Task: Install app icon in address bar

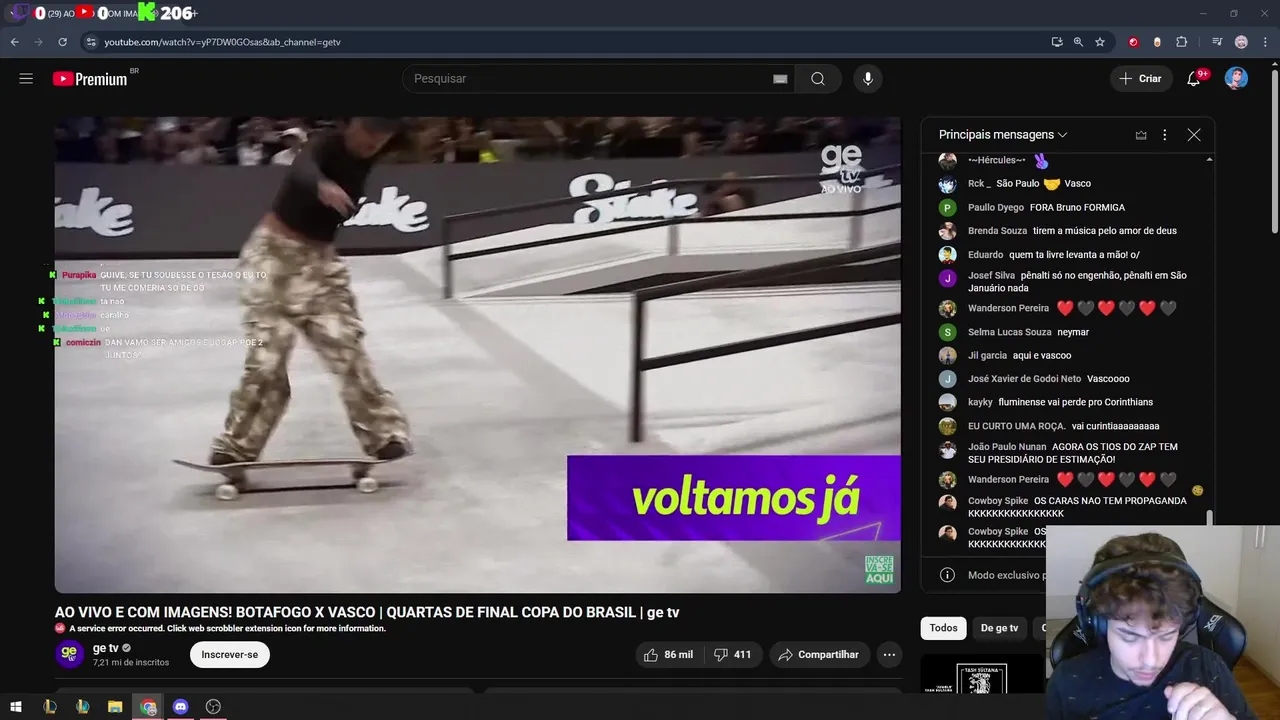Action: click(1057, 42)
